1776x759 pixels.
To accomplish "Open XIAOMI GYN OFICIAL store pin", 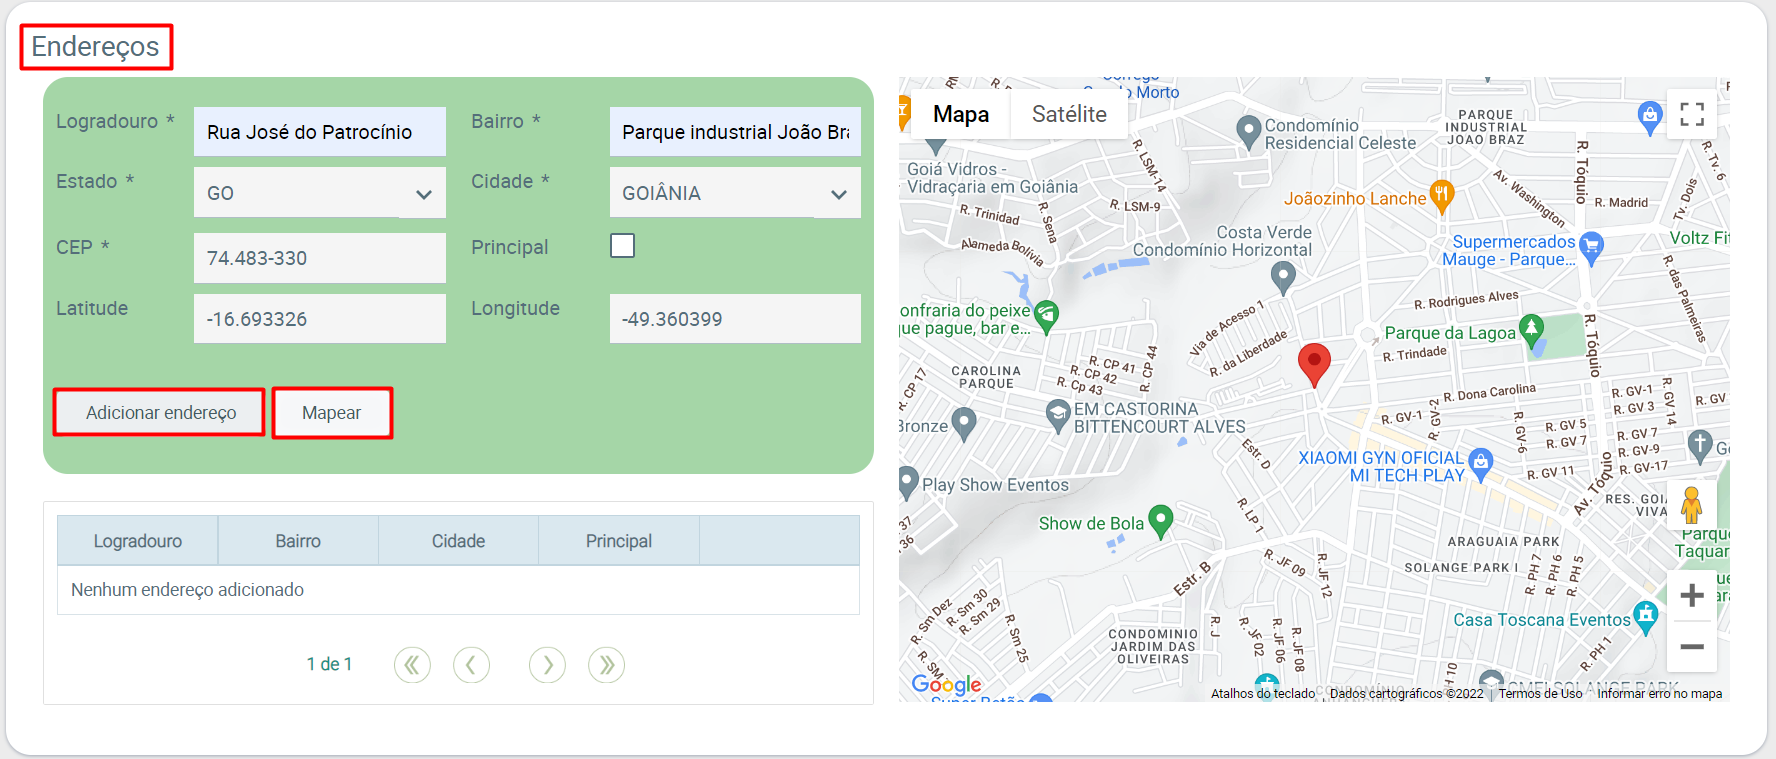I will point(1481,464).
